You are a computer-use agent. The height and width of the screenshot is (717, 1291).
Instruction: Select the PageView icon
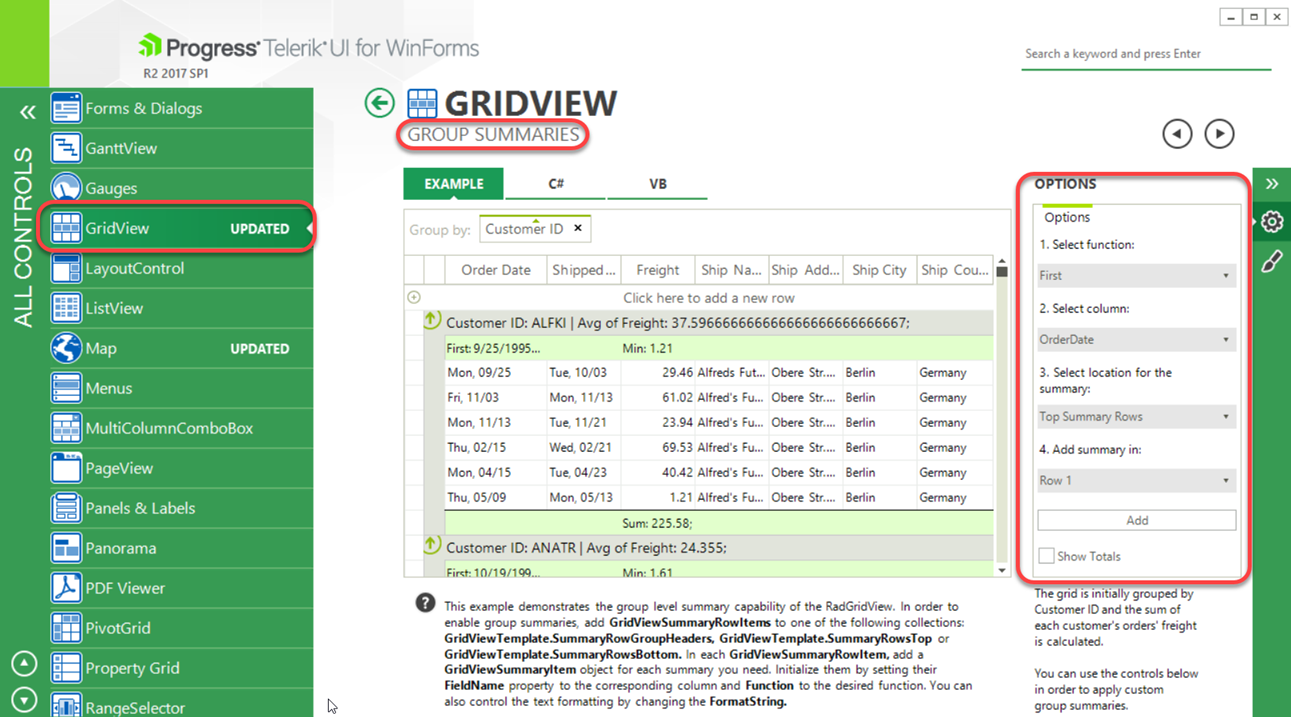(66, 468)
